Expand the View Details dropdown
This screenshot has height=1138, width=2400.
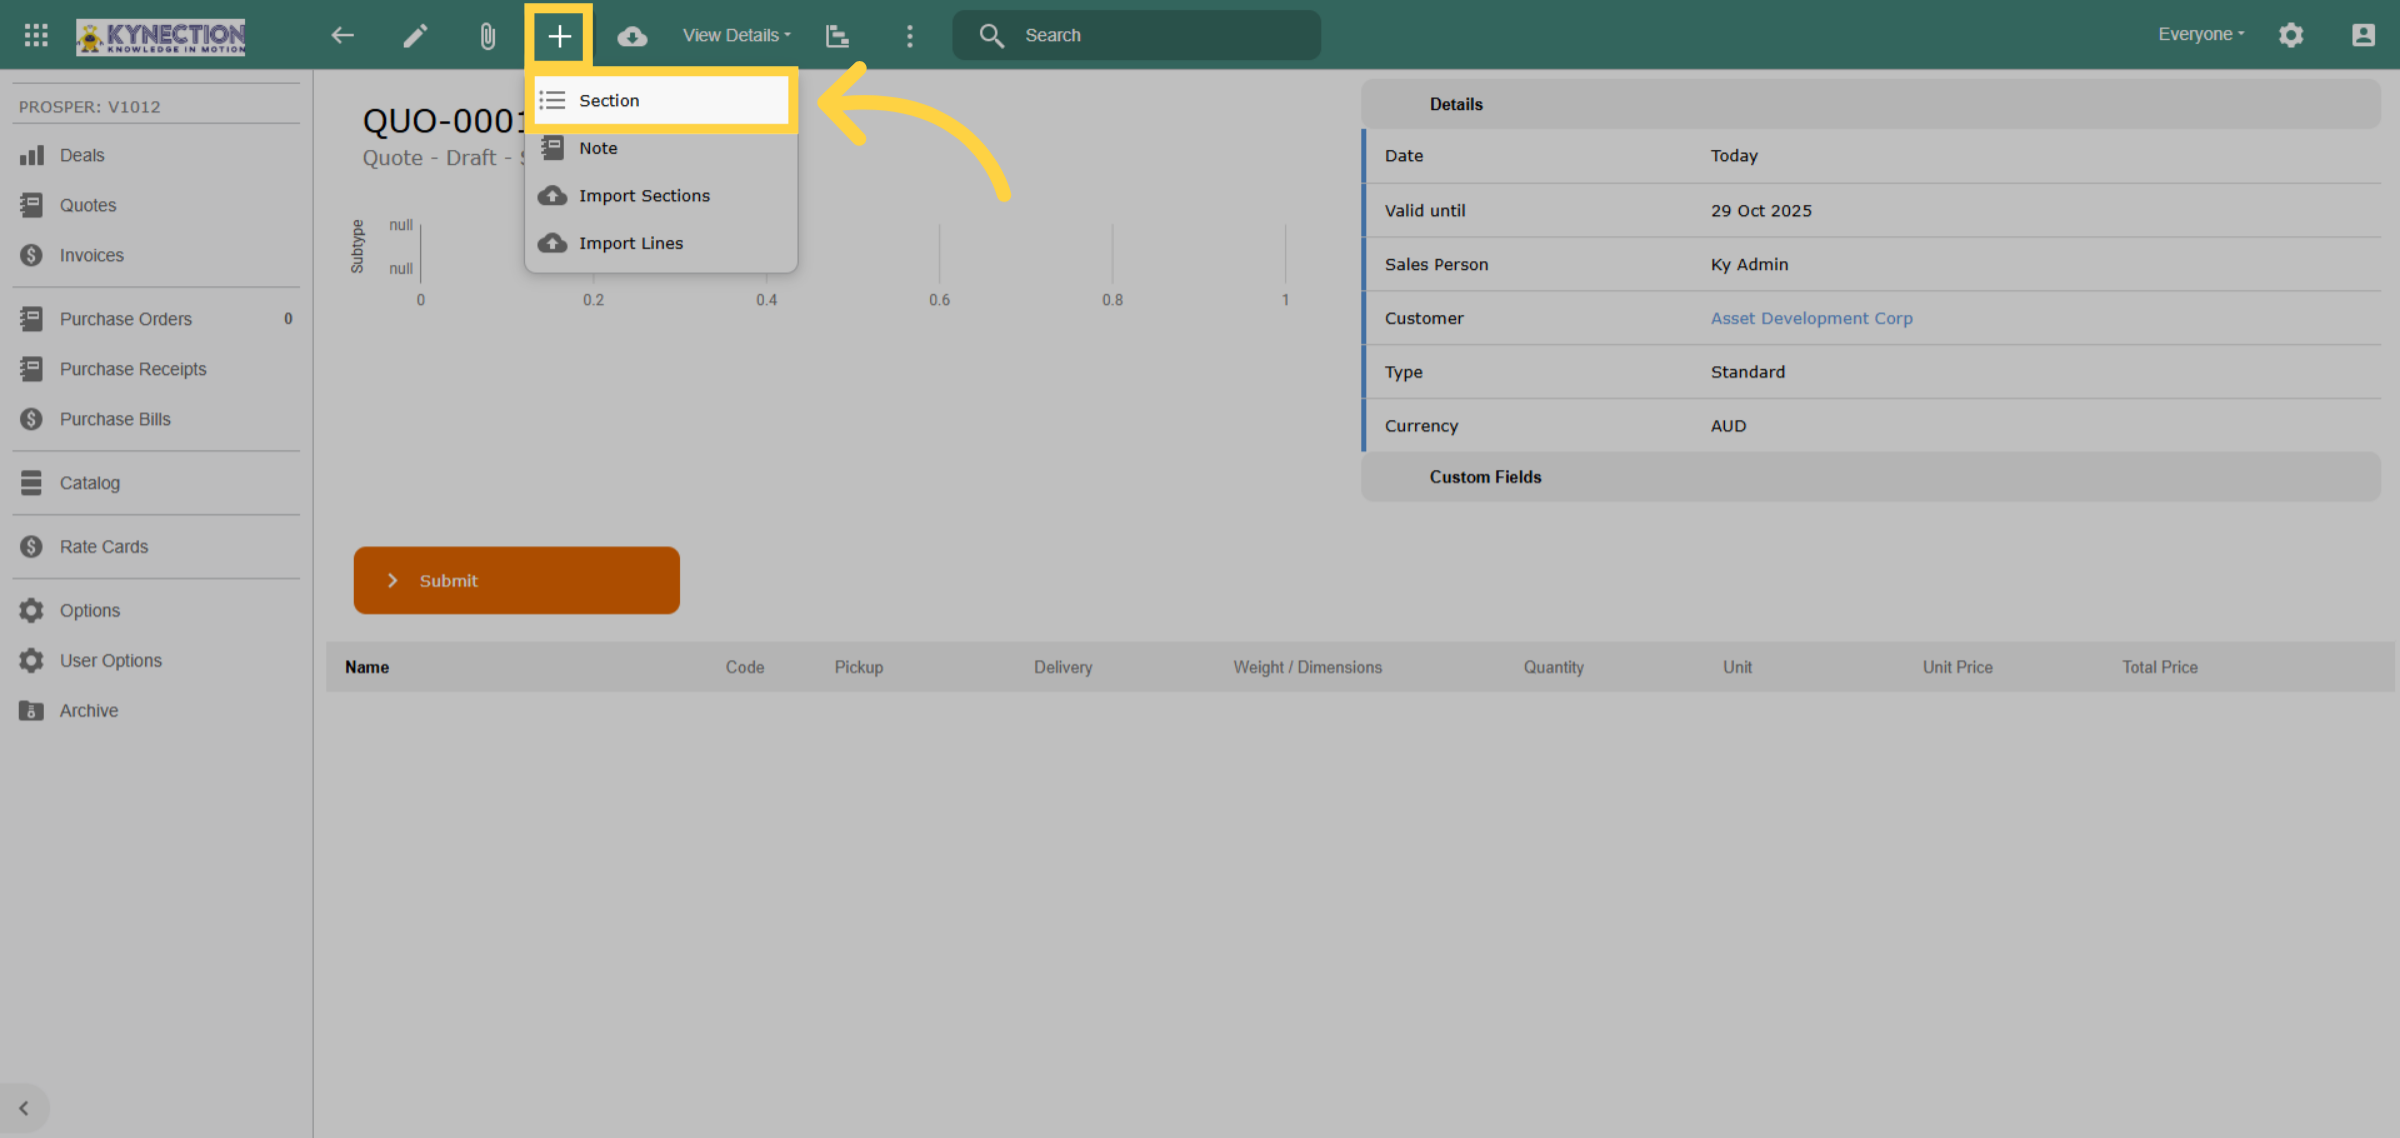(737, 35)
